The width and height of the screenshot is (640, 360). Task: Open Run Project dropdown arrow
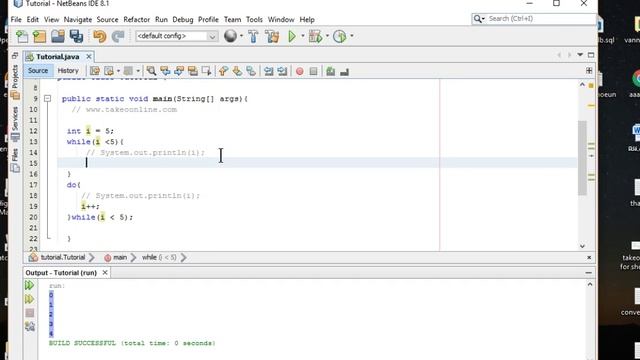(302, 36)
